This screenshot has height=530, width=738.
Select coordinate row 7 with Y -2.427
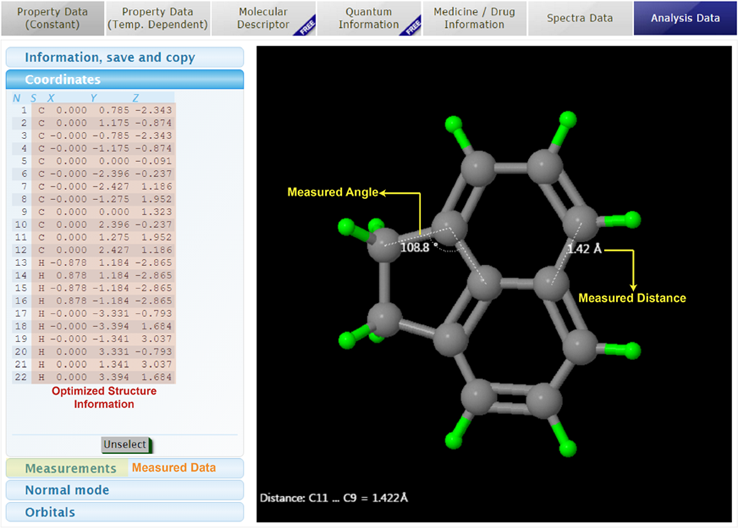[94, 186]
